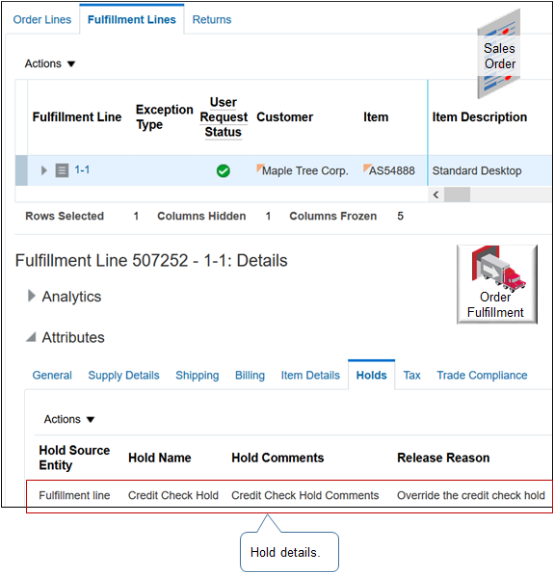The width and height of the screenshot is (554, 573).
Task: Click the Columns Frozen status label
Action: tap(333, 216)
